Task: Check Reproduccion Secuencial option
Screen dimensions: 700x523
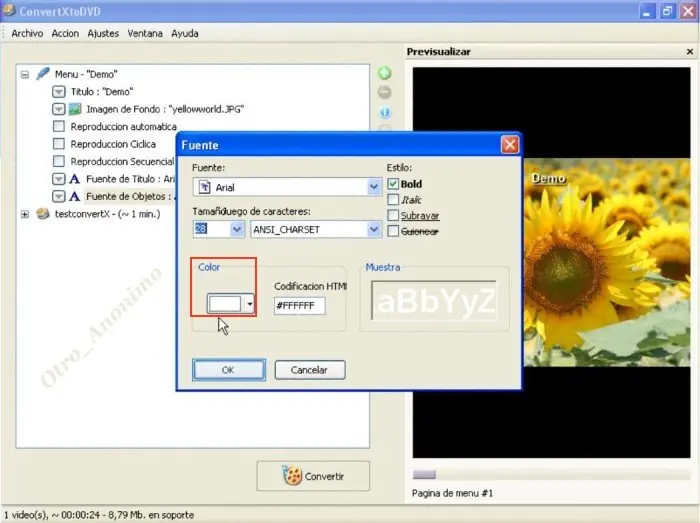Action: (58, 161)
